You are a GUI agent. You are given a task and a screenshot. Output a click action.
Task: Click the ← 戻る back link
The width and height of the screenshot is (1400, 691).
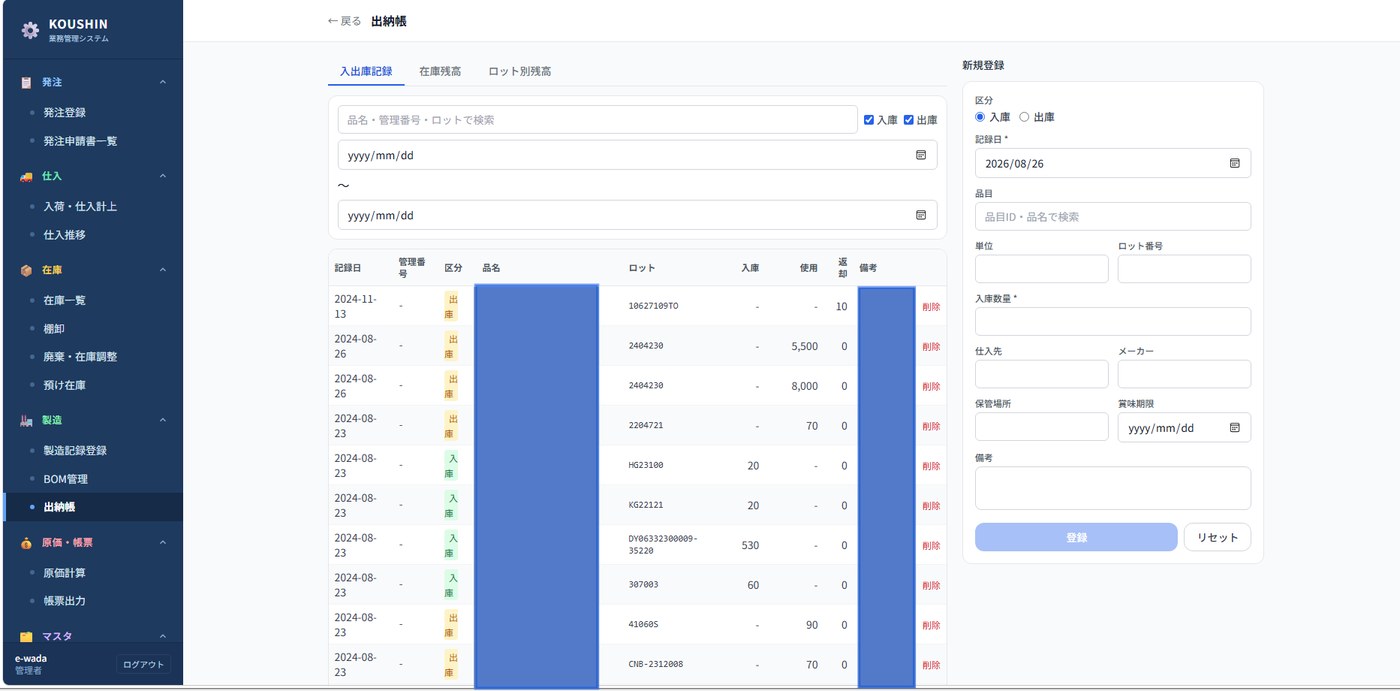coord(345,21)
